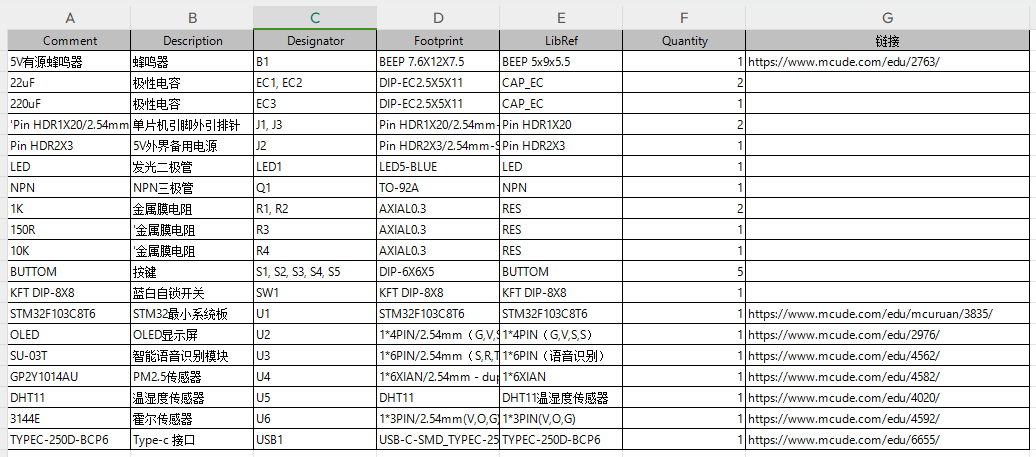
Task: Select the 蓝白自锁开关 cell
Action: [192, 293]
